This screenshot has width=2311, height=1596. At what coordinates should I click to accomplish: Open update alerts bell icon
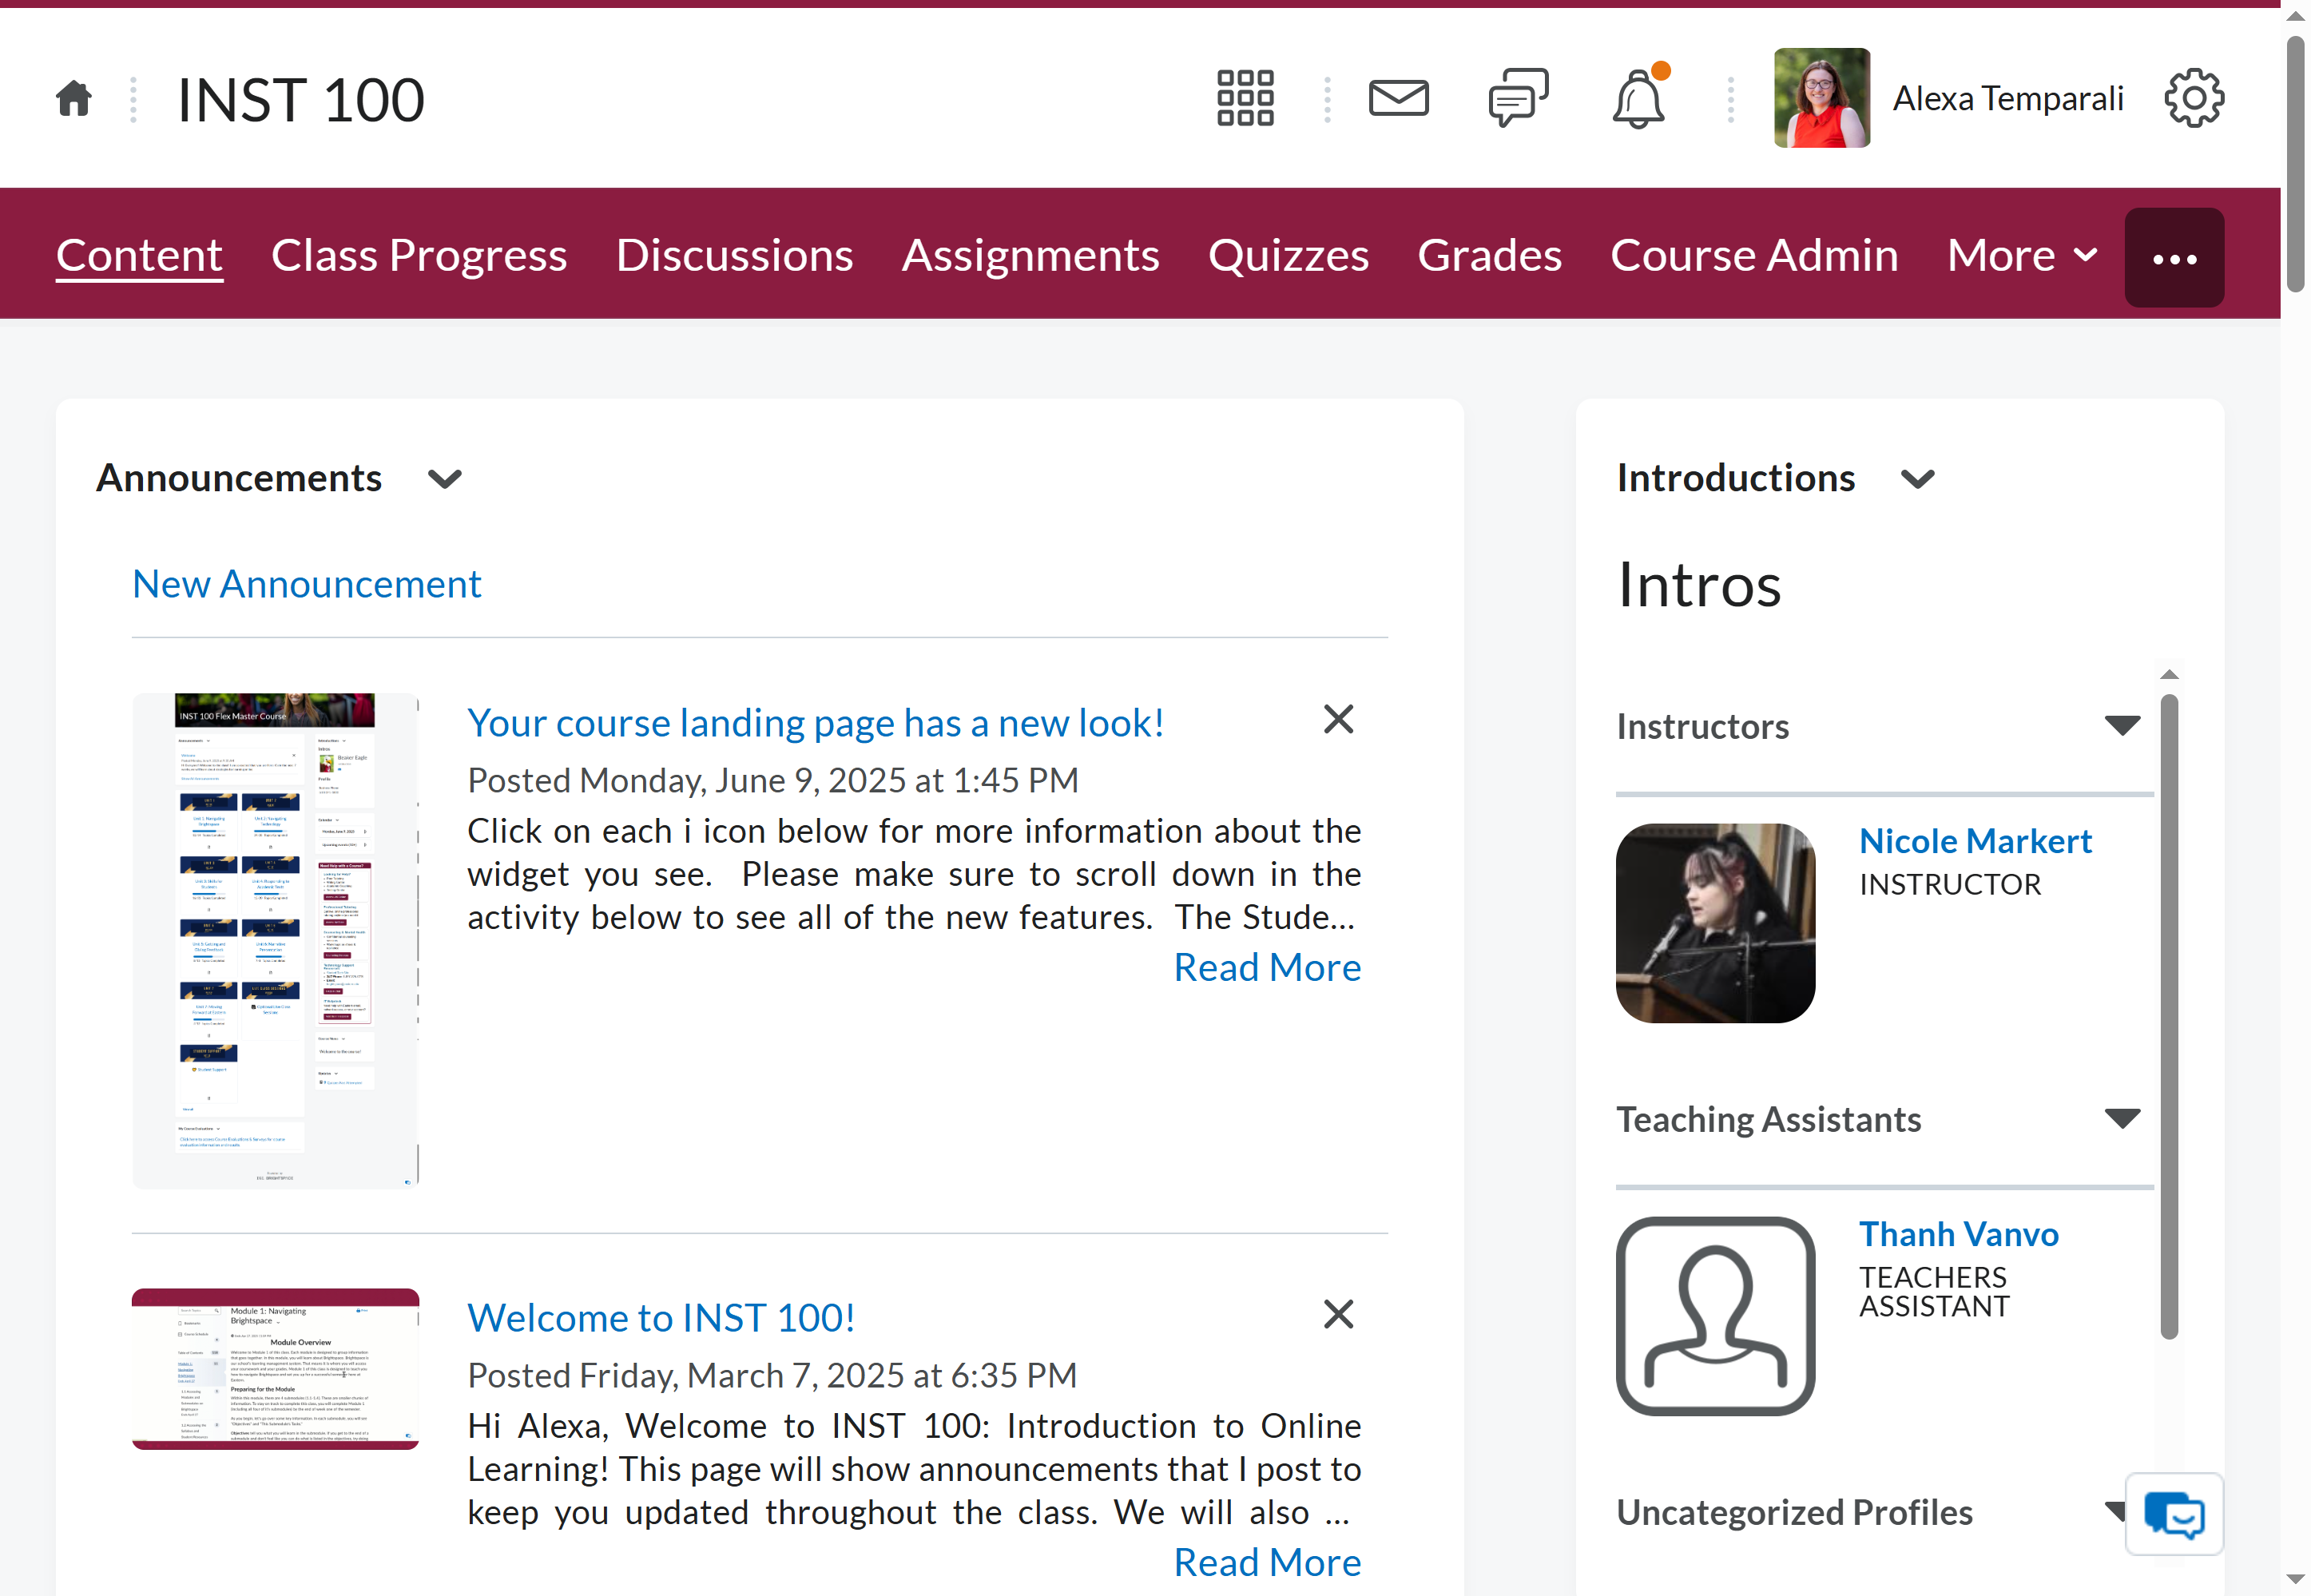pyautogui.click(x=1638, y=98)
